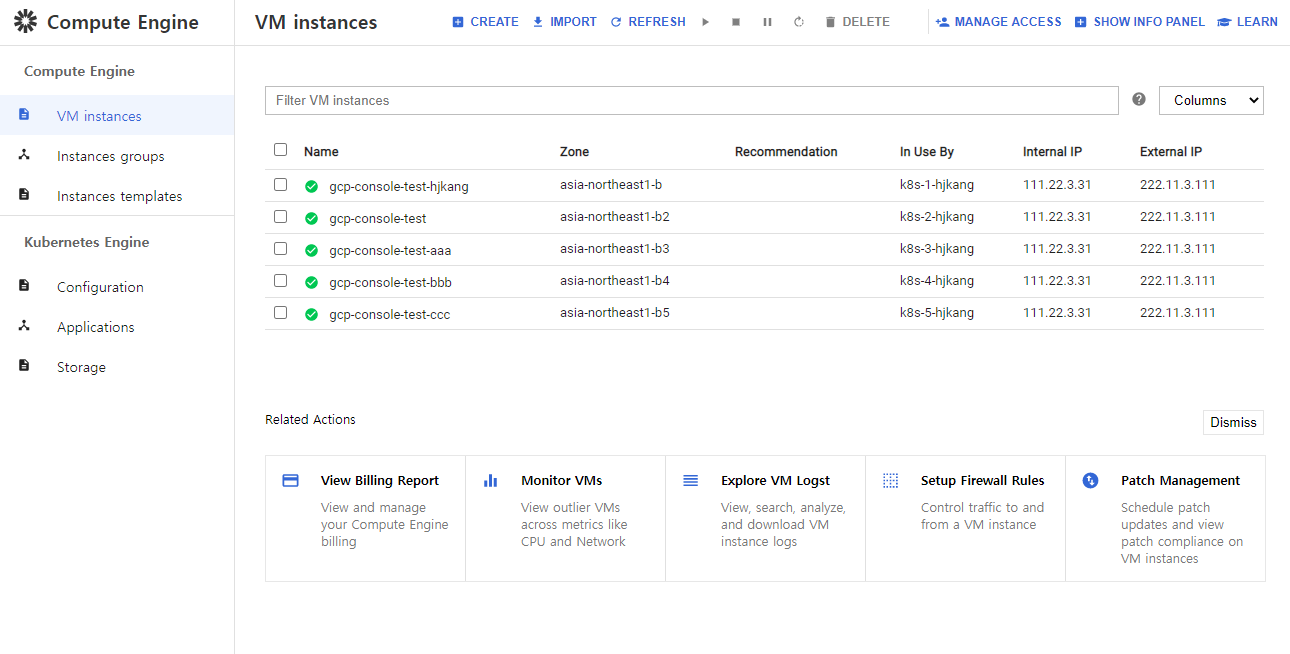The height and width of the screenshot is (654, 1290).
Task: Open Applications under Kubernetes Engine
Action: click(117, 326)
